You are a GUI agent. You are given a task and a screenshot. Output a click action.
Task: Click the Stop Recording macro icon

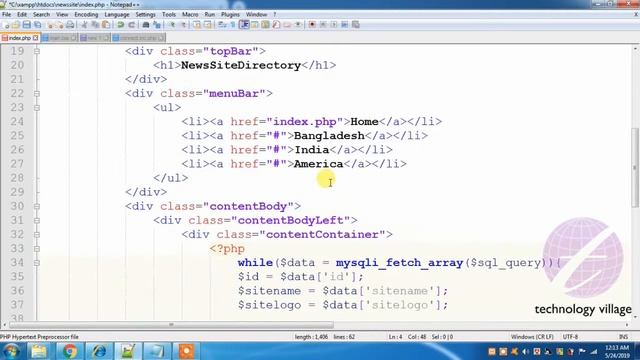pyautogui.click(x=323, y=25)
